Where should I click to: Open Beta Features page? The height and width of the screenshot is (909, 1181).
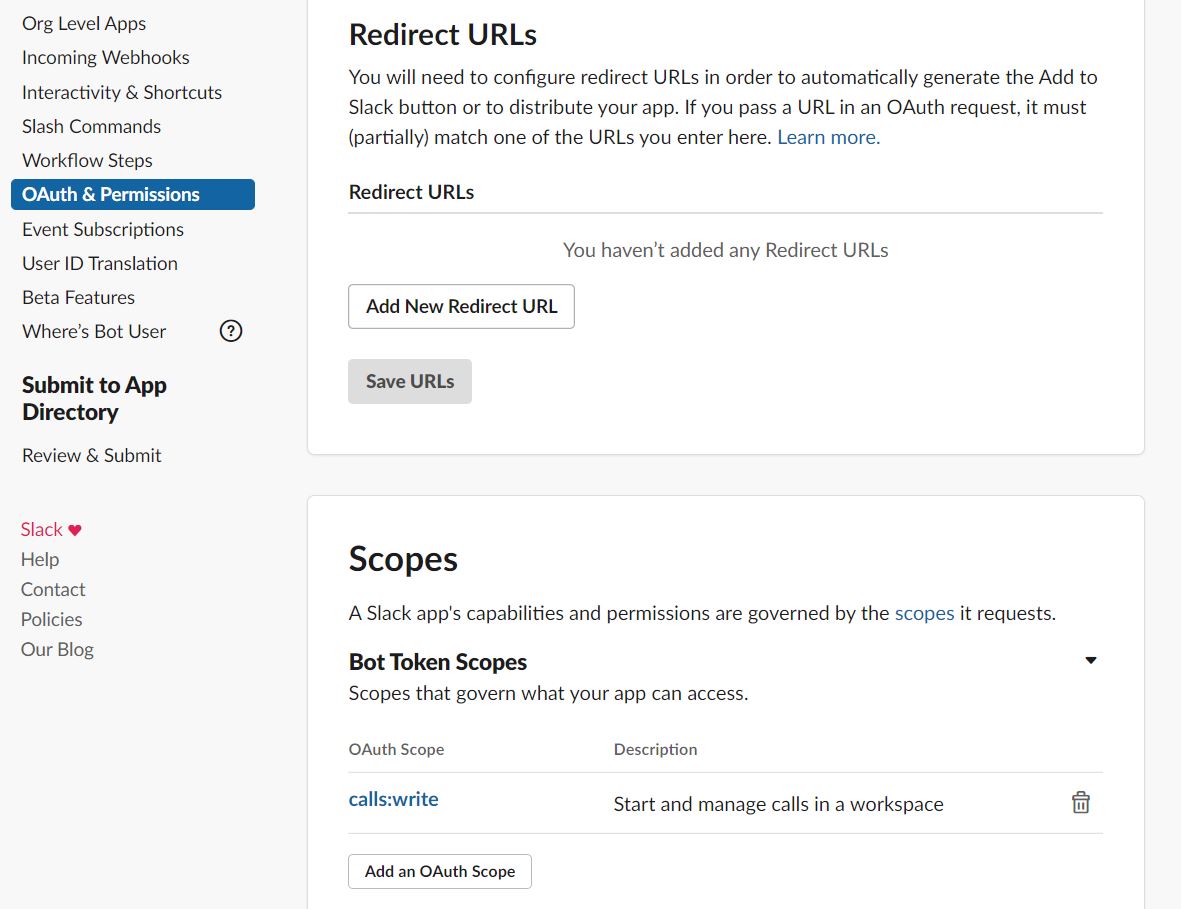(x=78, y=297)
